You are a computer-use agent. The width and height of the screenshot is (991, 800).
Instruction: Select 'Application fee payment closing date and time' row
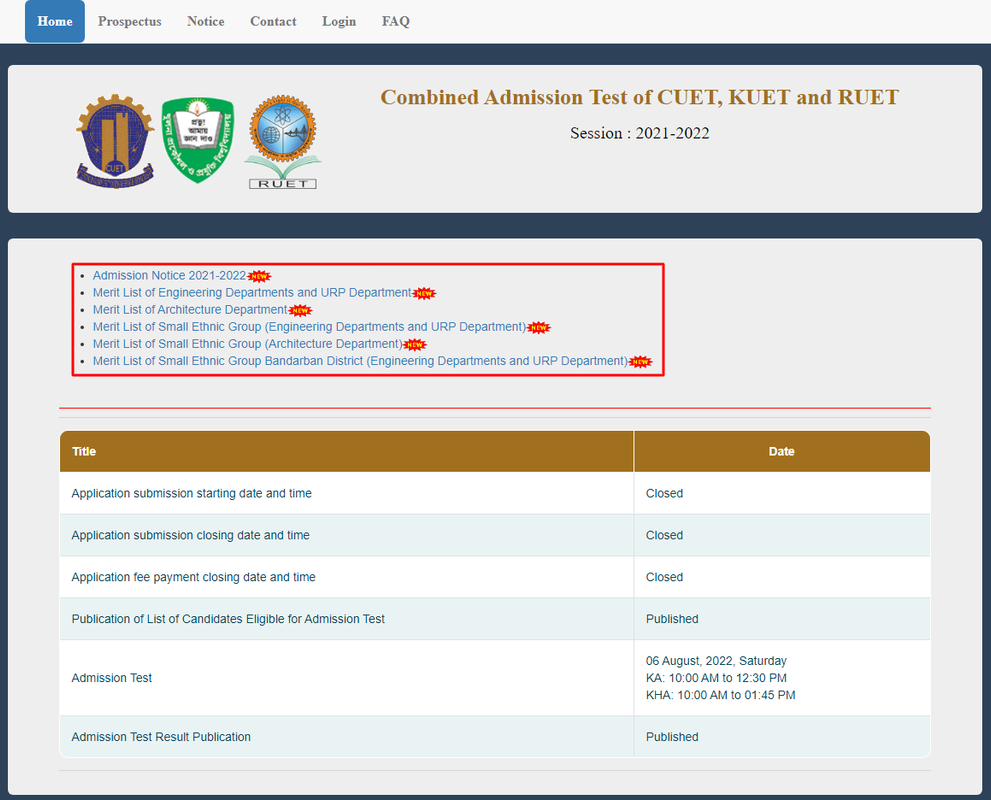(495, 577)
